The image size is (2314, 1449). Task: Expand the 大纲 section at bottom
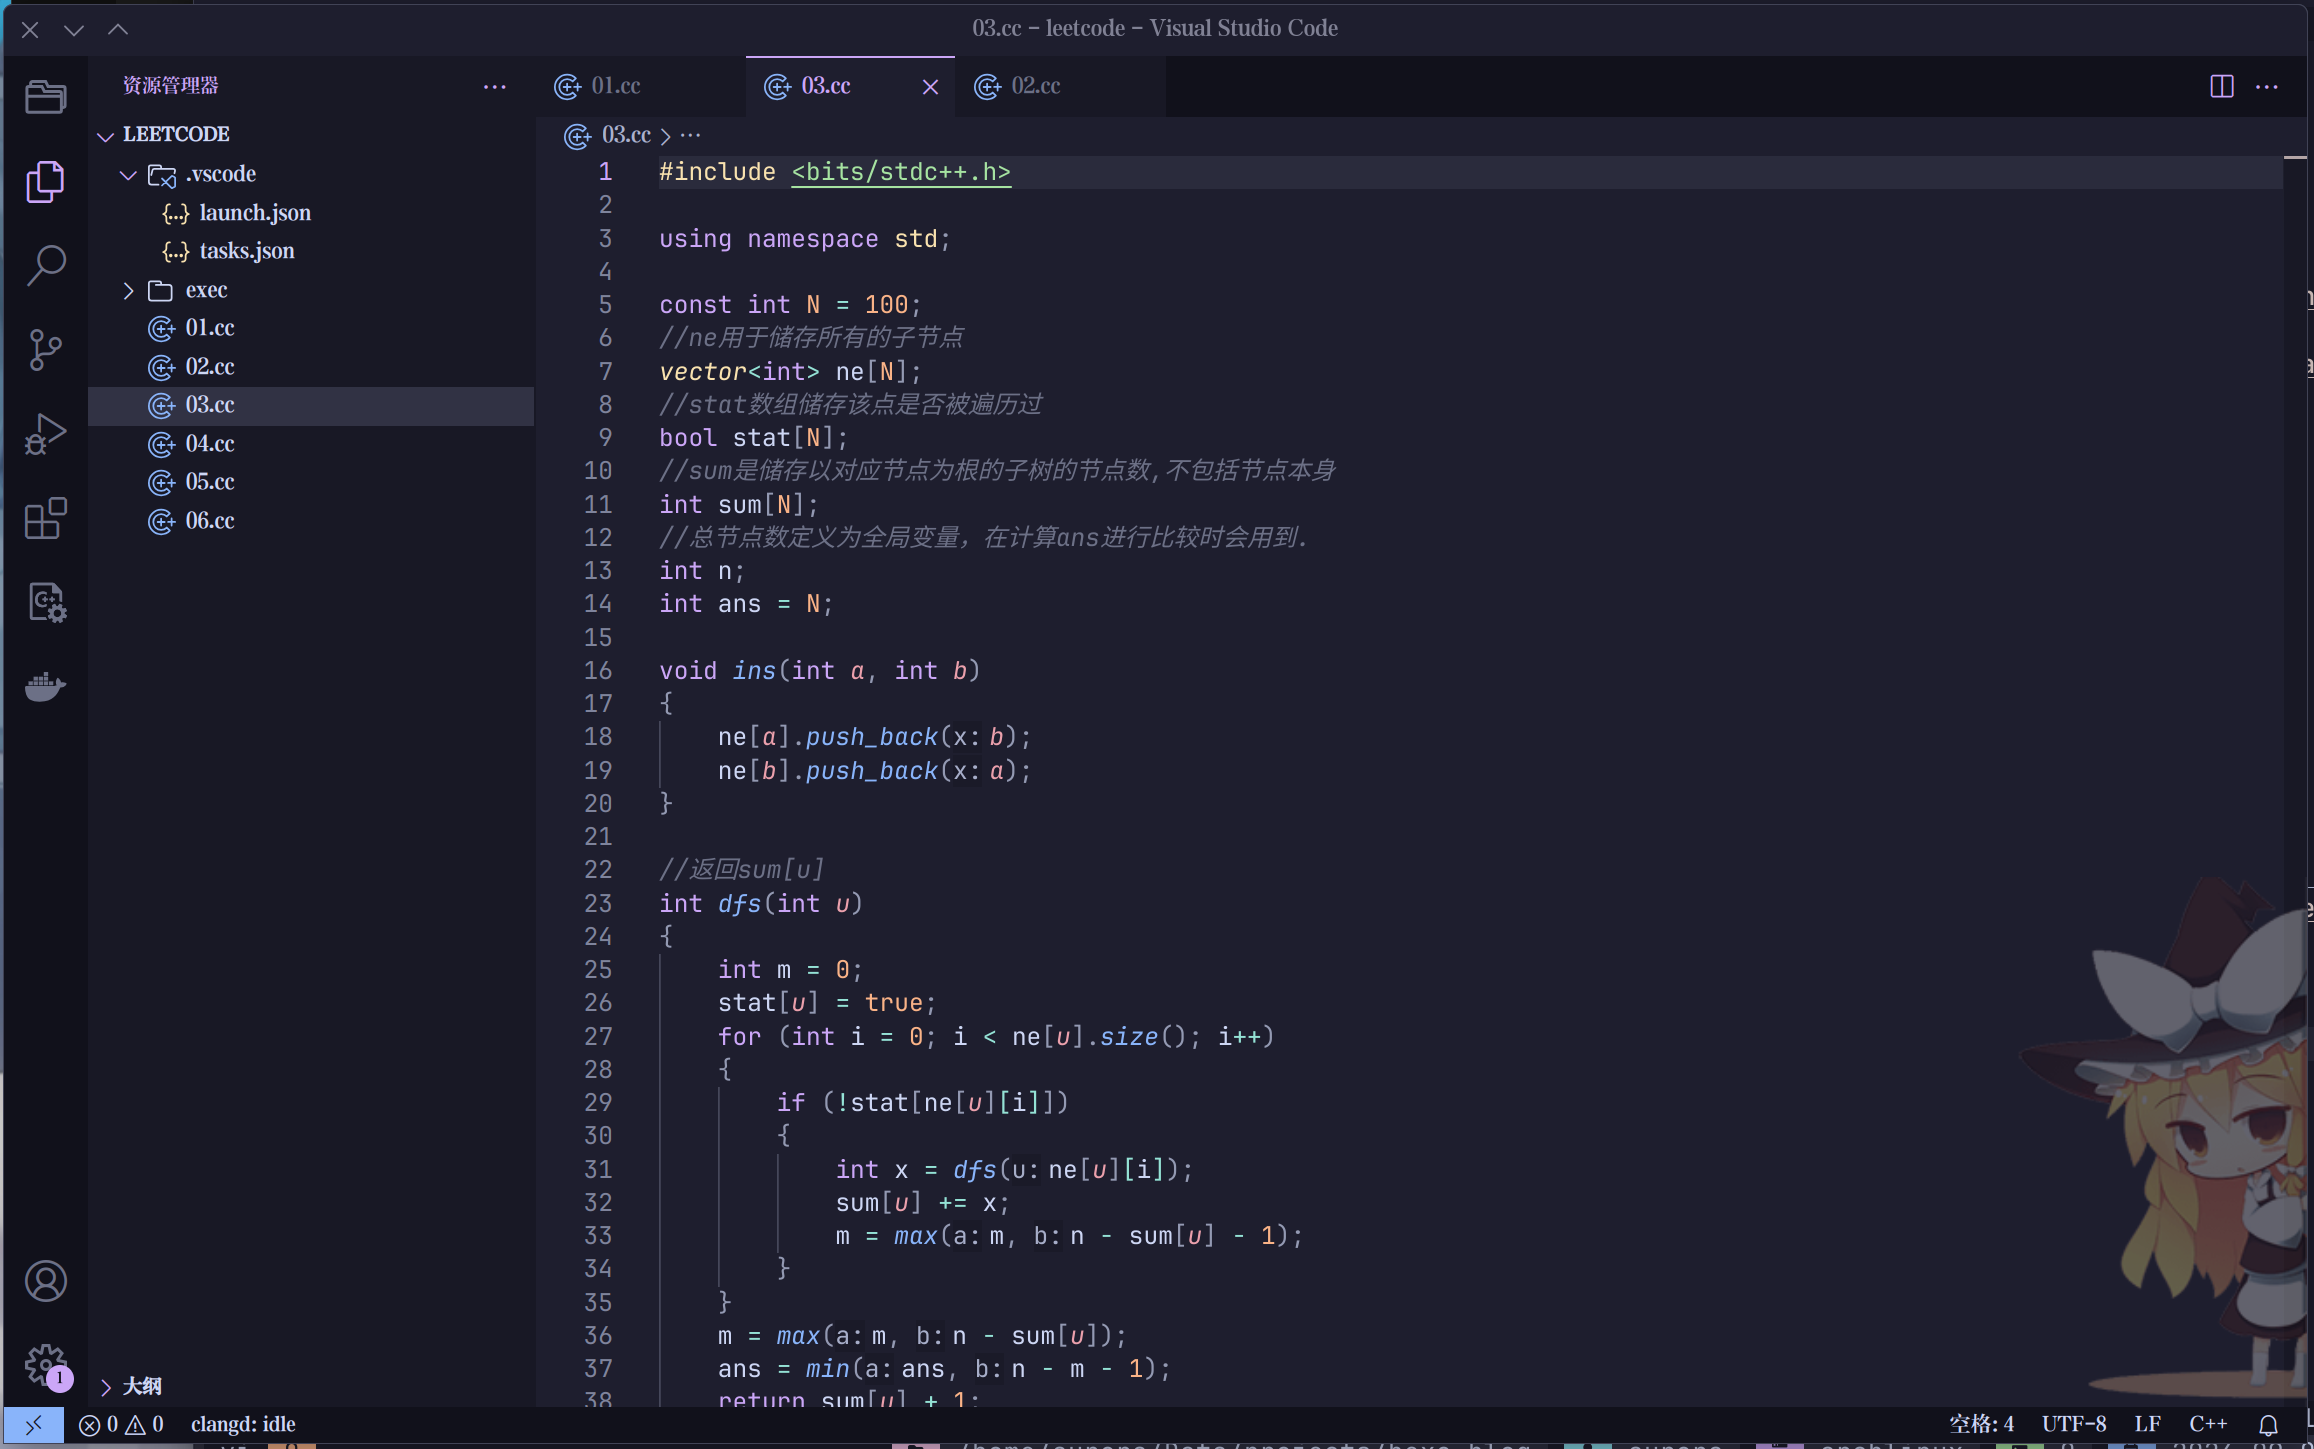(x=105, y=1384)
